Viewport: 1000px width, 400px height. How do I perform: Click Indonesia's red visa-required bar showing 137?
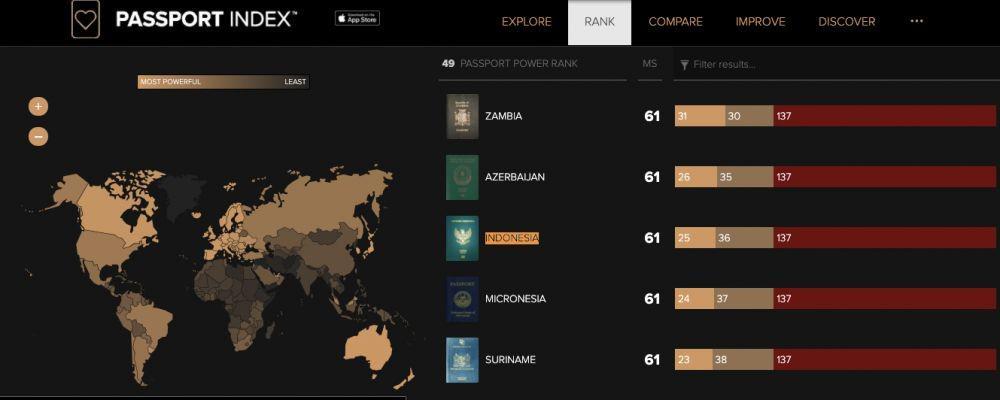pos(885,238)
